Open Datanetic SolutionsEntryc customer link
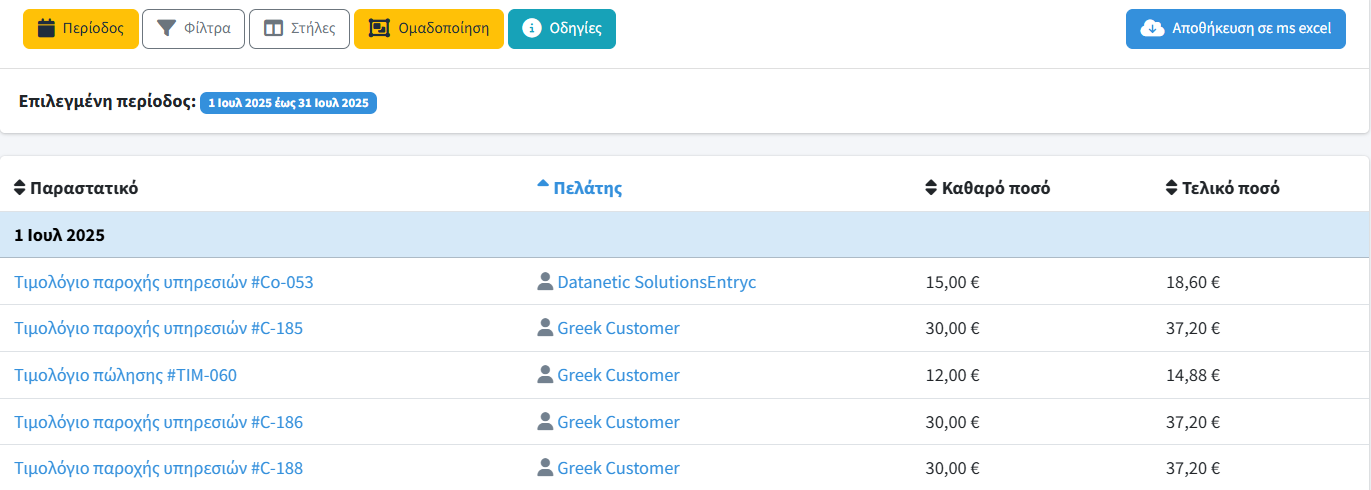The width and height of the screenshot is (1371, 490). (x=656, y=282)
